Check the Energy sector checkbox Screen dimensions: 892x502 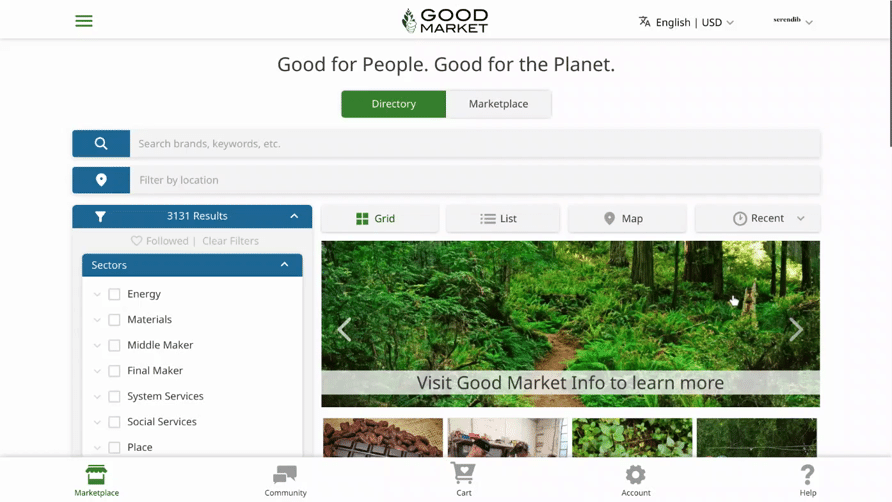[114, 294]
